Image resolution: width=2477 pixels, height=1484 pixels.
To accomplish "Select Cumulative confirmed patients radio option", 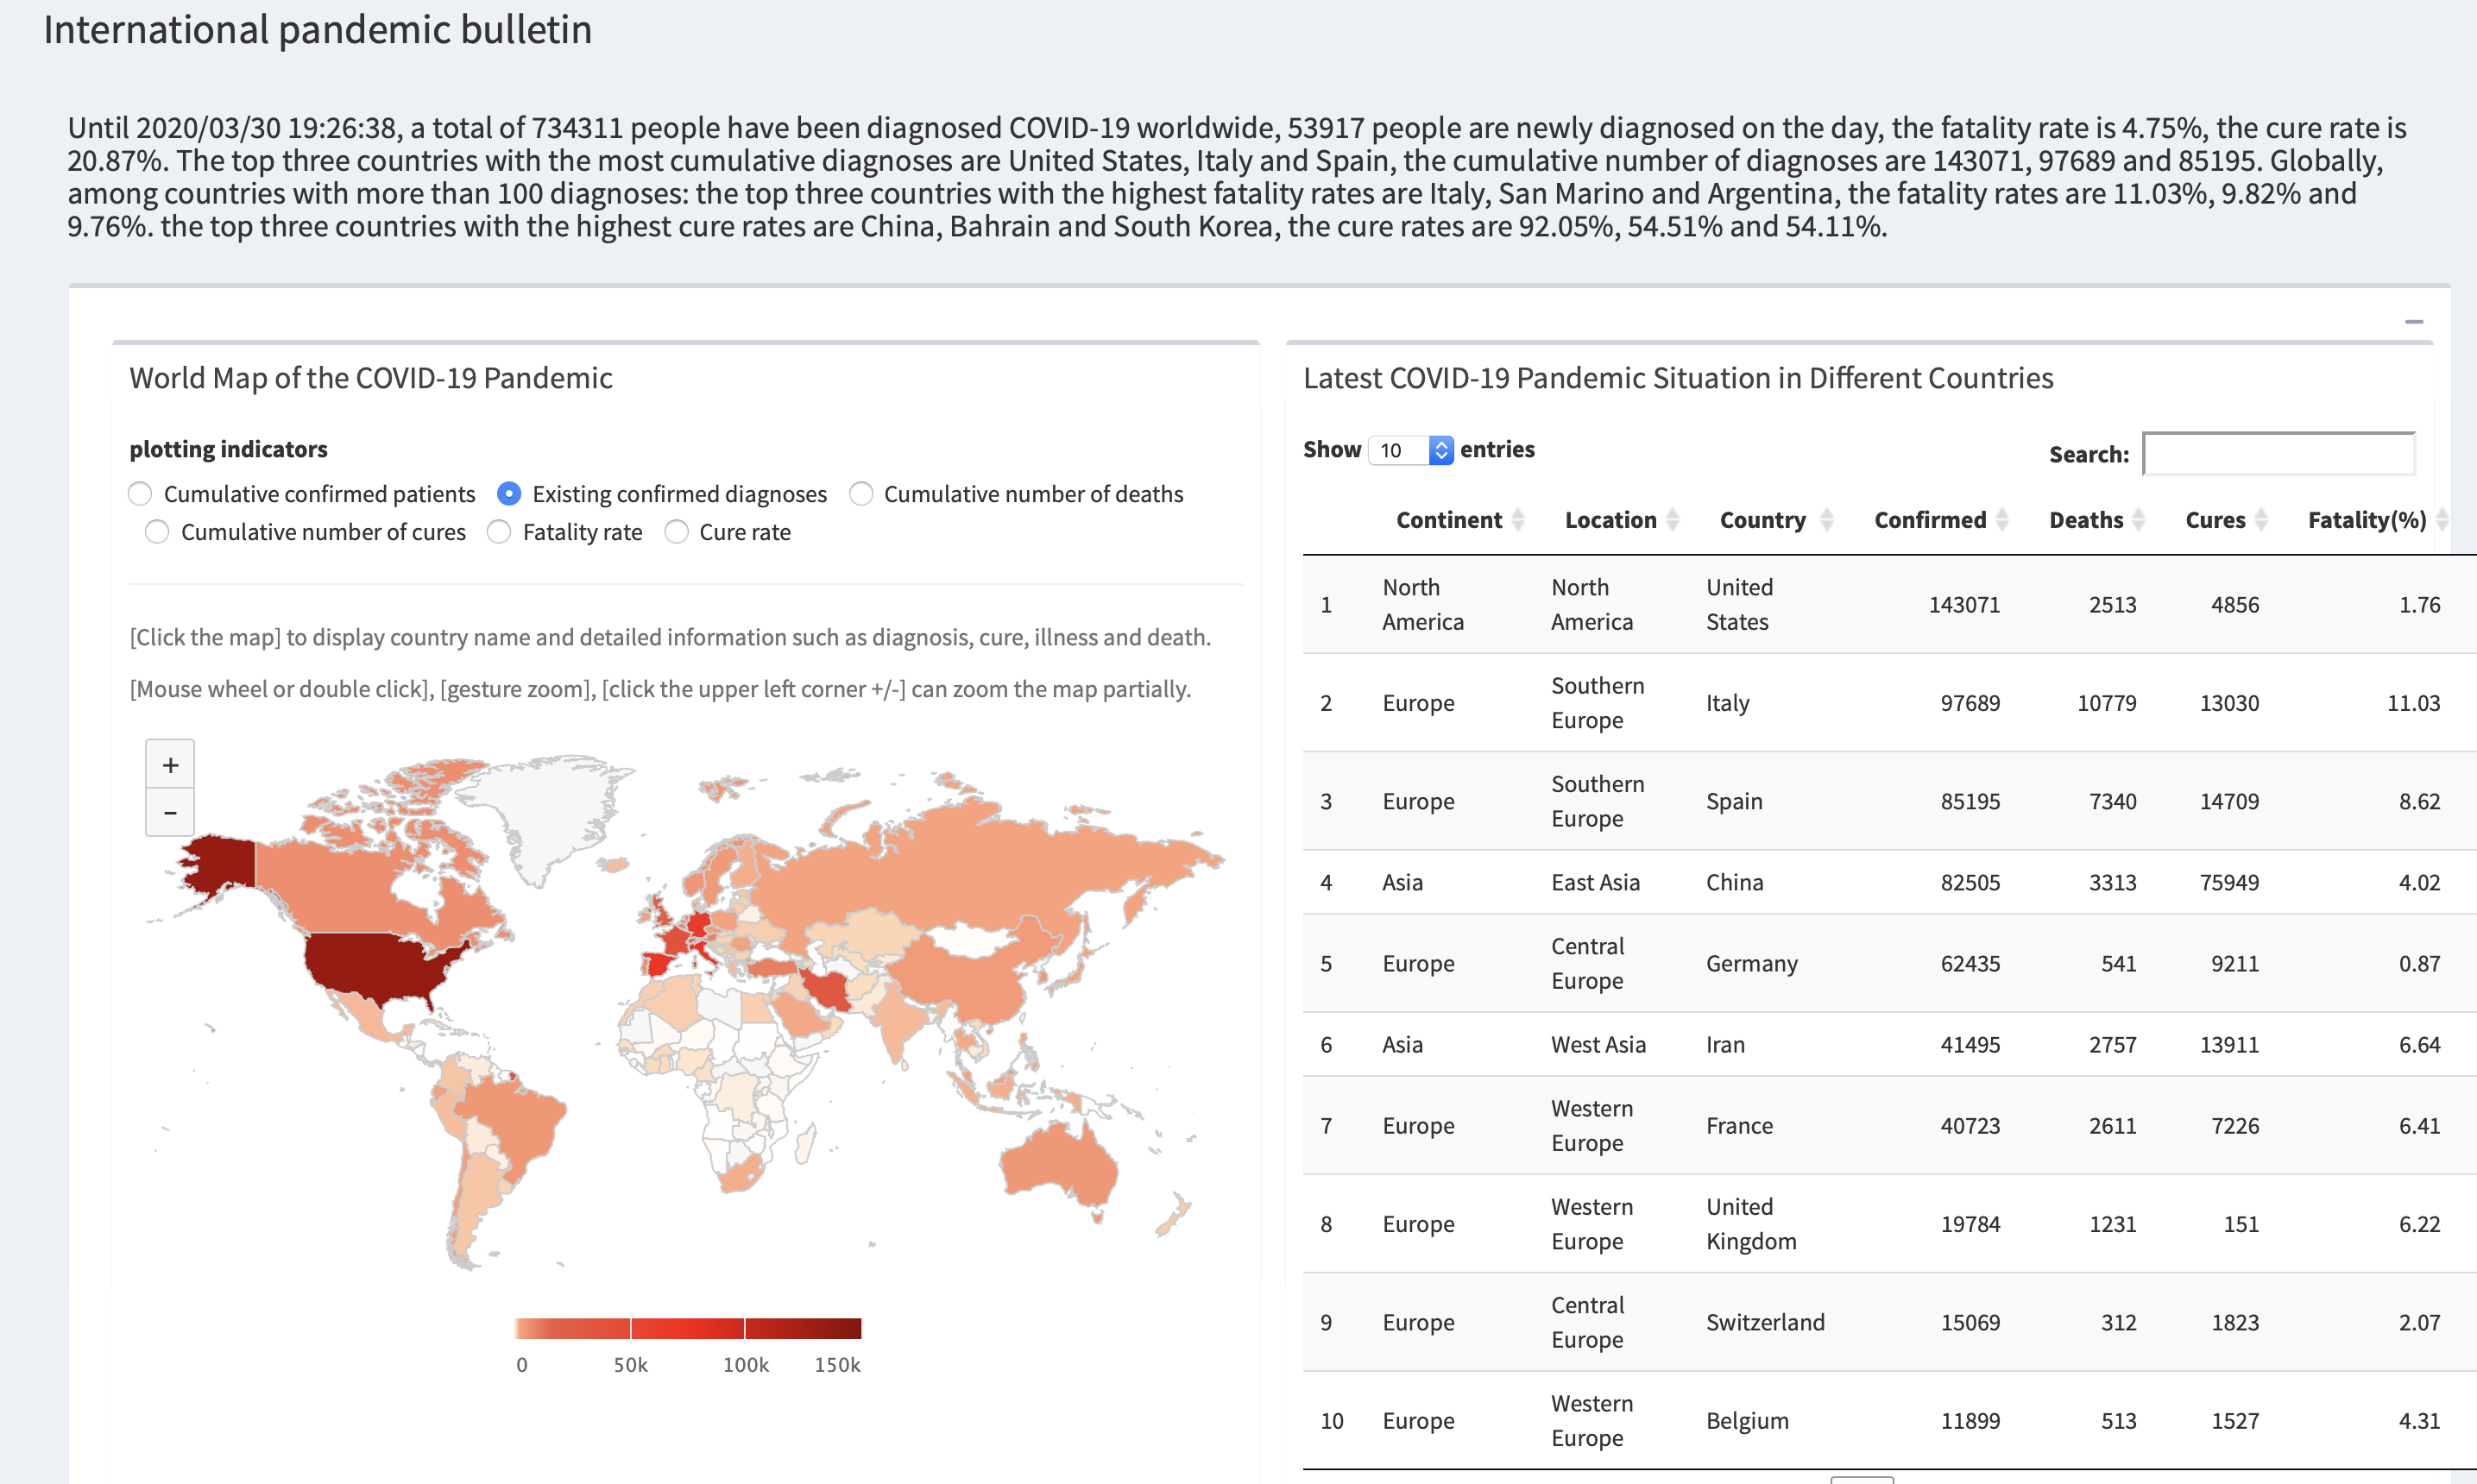I will point(140,494).
